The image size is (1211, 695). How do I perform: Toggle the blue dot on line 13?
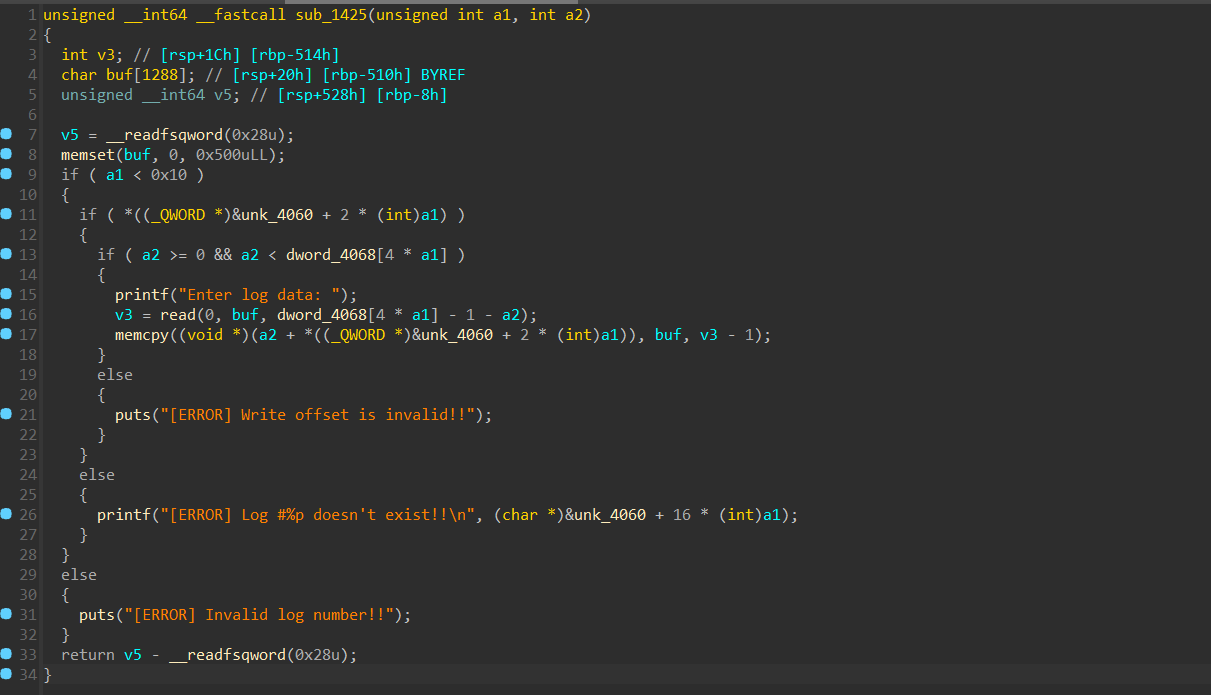coord(7,255)
